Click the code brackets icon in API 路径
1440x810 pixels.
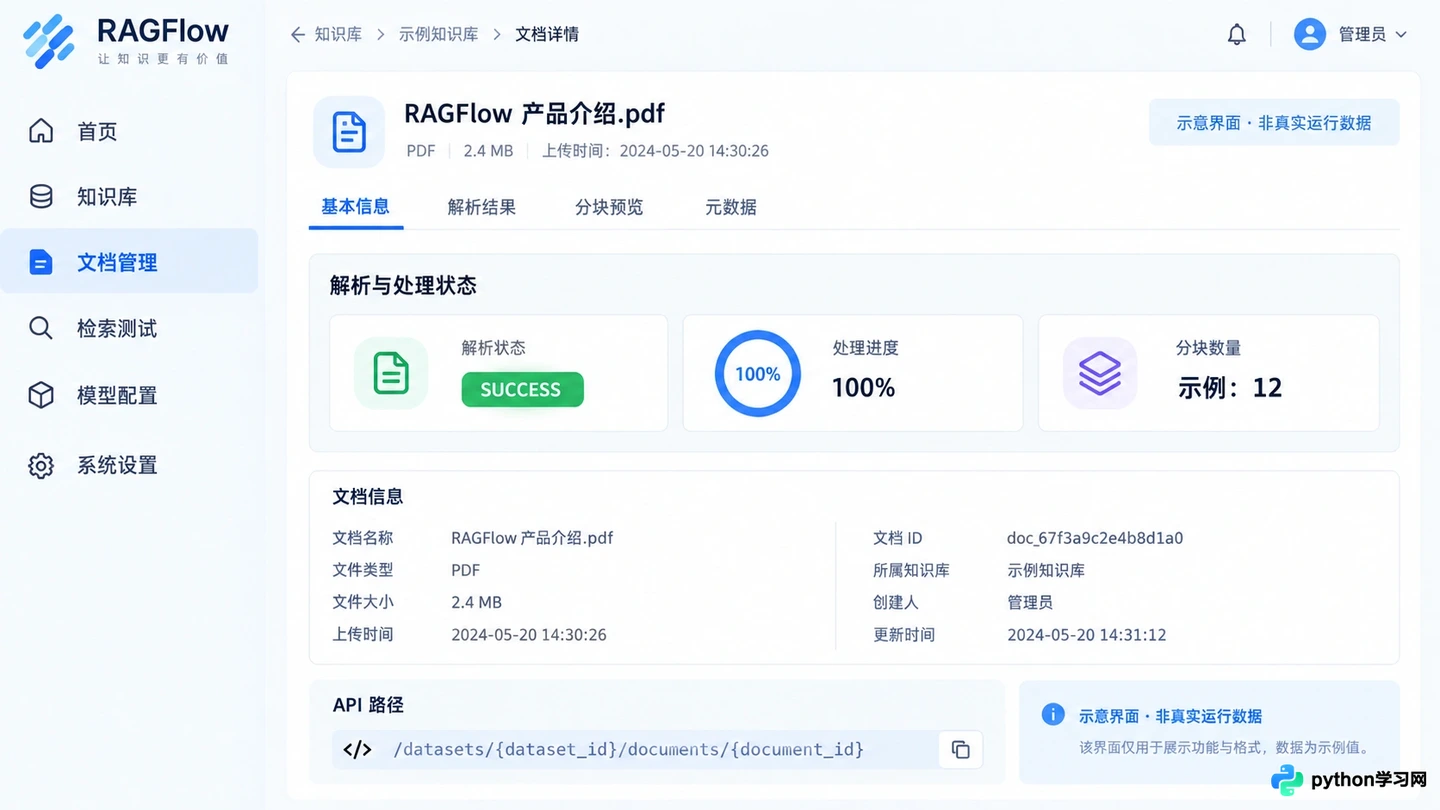pos(357,749)
